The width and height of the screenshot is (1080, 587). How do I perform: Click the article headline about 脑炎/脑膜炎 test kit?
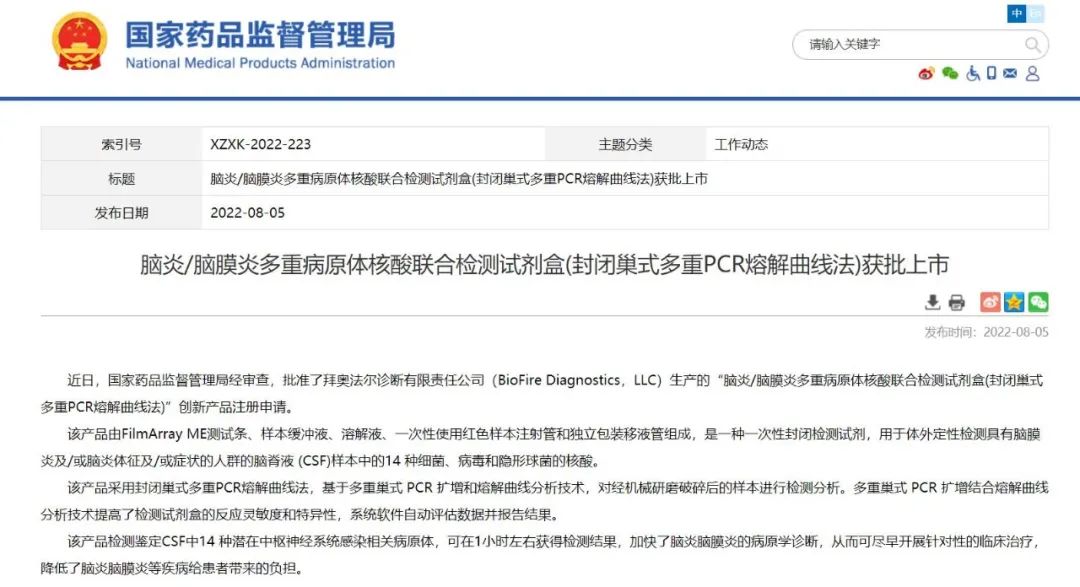544,265
